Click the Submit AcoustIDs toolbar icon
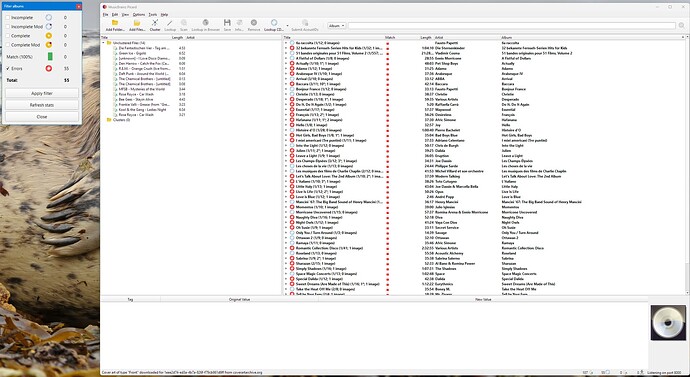The width and height of the screenshot is (690, 377). pyautogui.click(x=305, y=22)
